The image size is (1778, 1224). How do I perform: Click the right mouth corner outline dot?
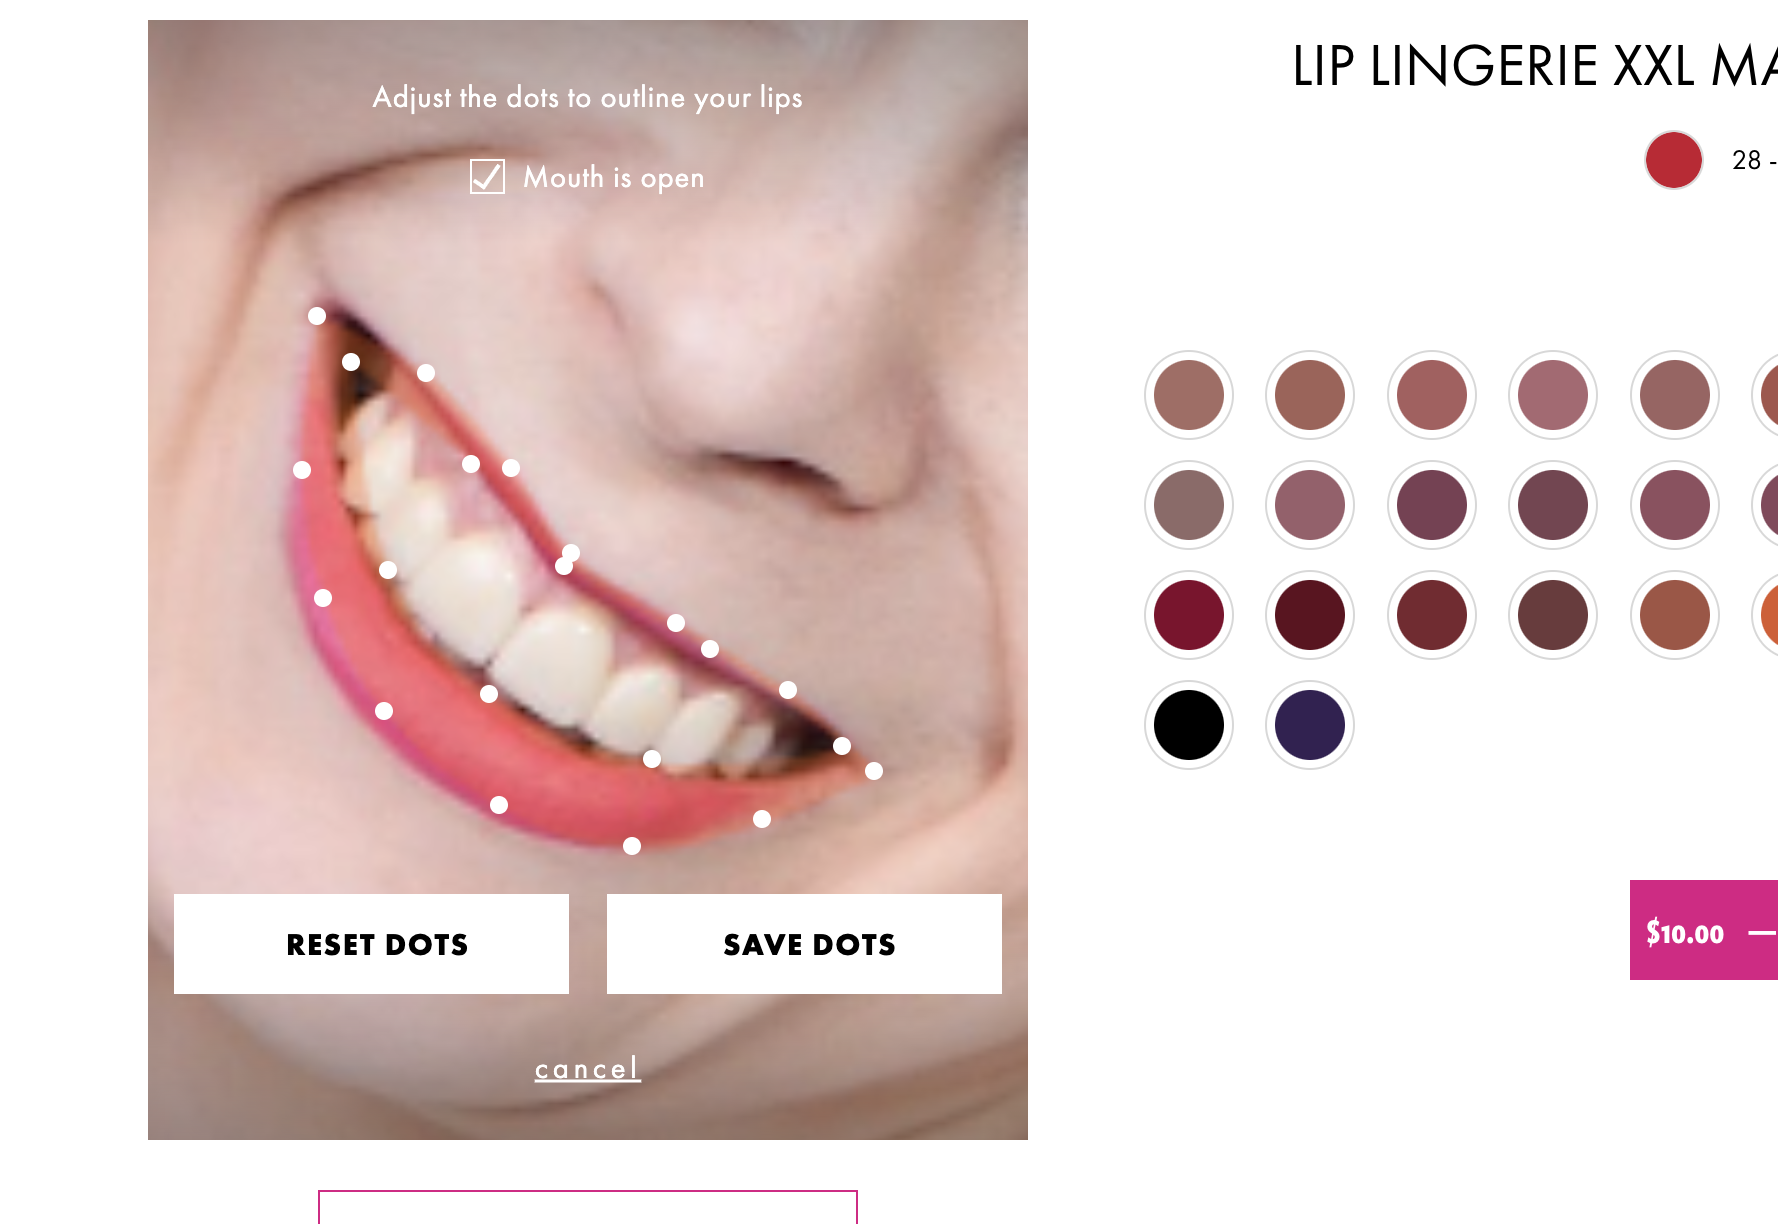coord(874,771)
